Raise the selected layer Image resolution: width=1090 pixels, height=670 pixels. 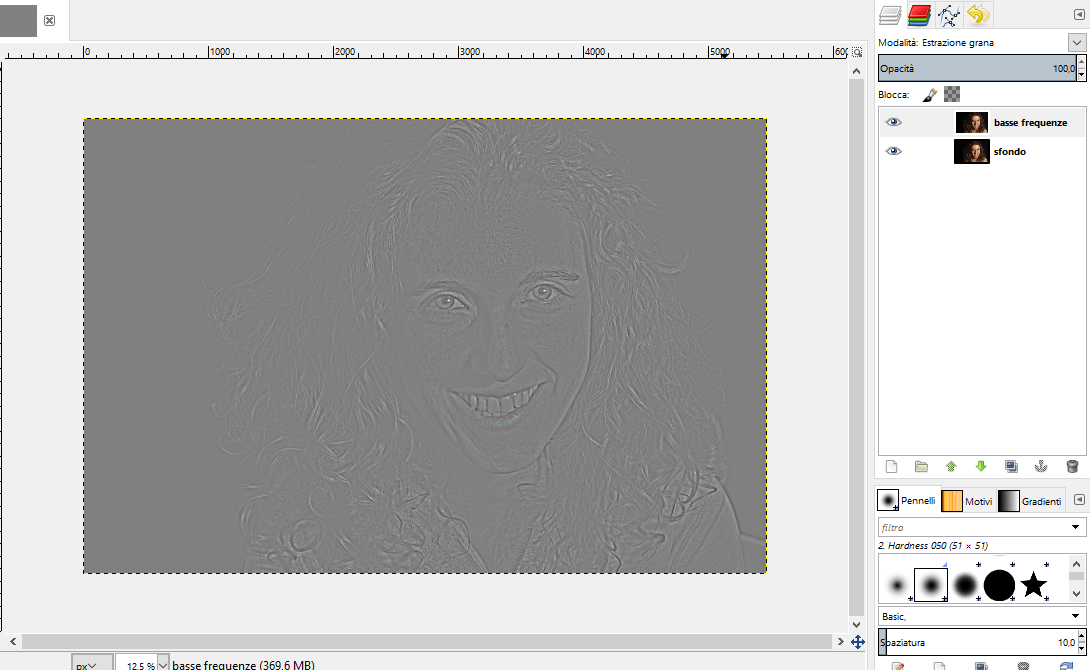(x=951, y=466)
